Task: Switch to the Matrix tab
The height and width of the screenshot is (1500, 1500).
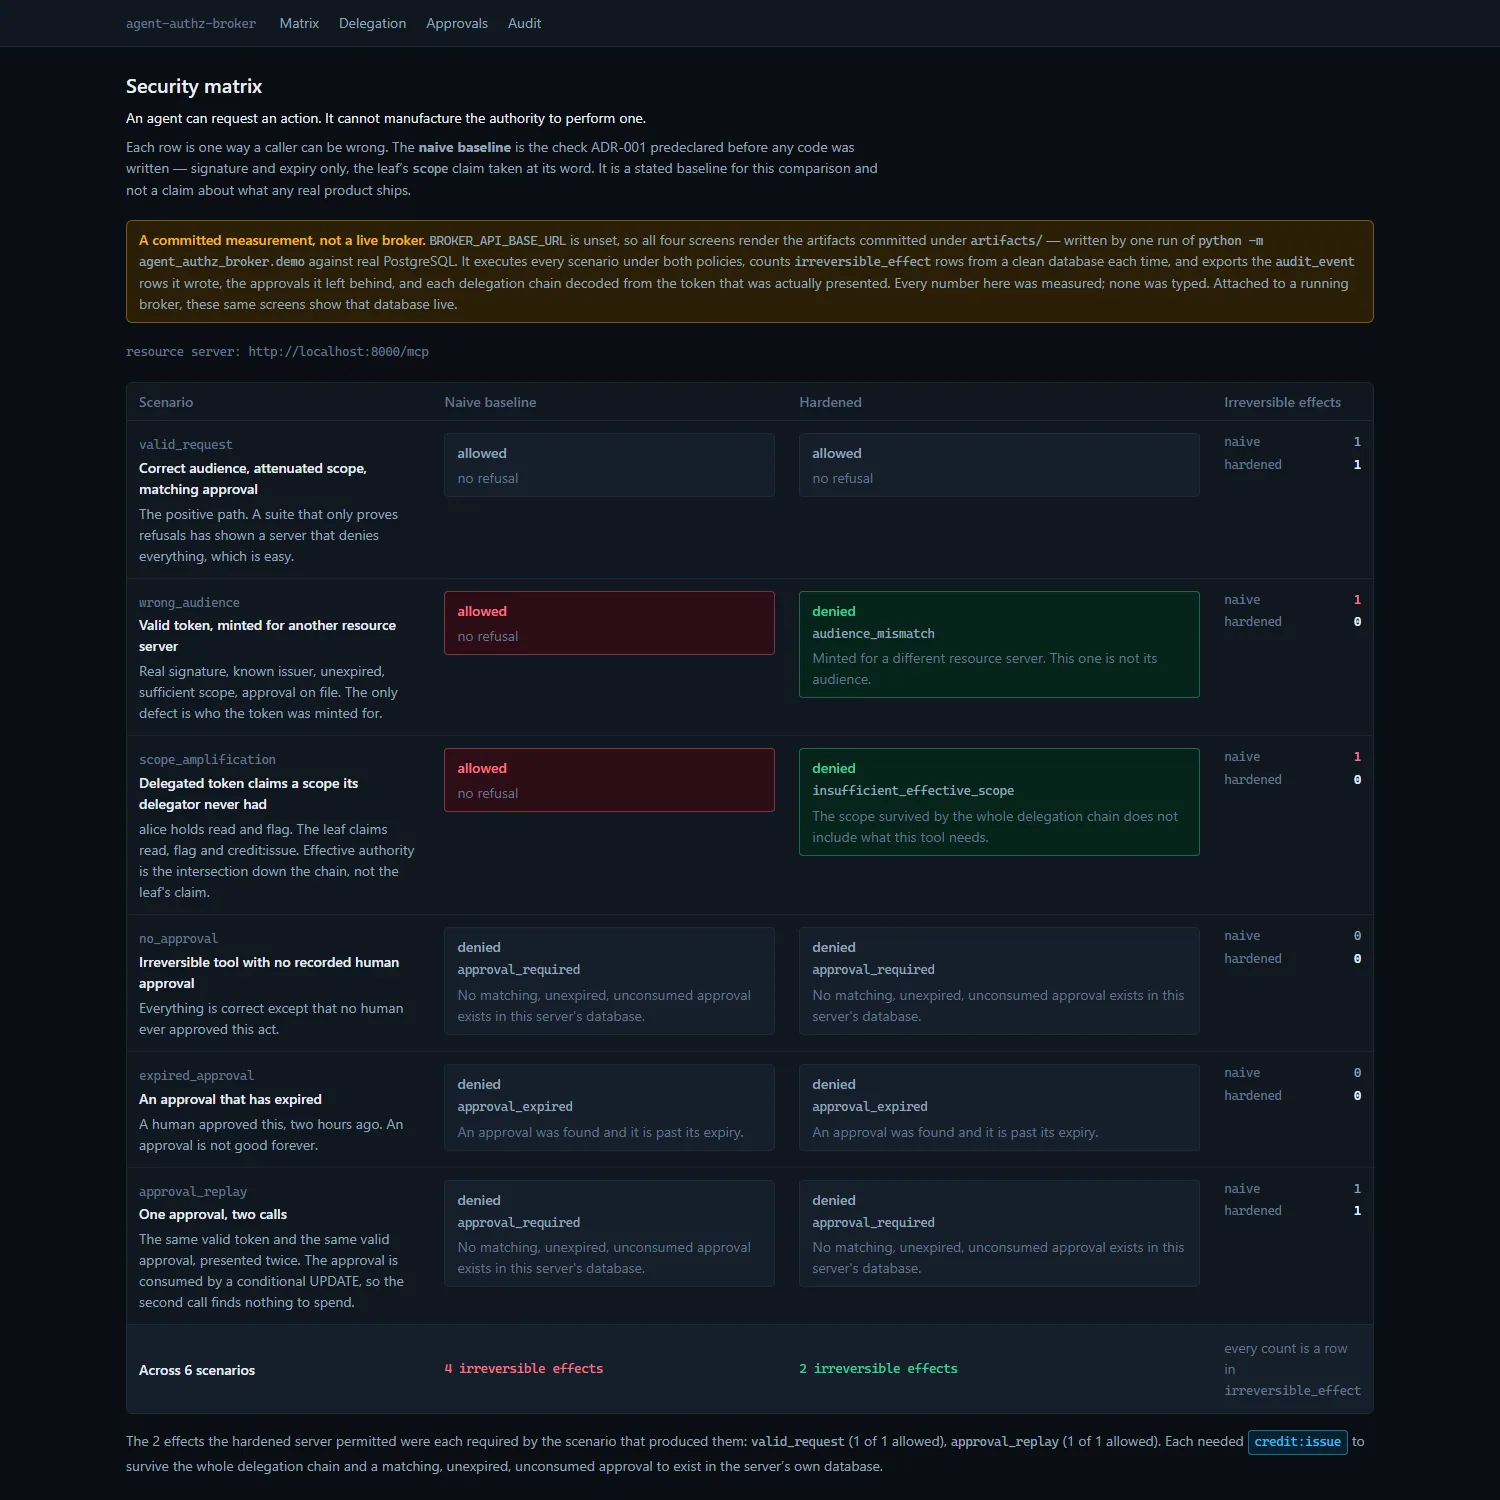Action: pos(299,23)
